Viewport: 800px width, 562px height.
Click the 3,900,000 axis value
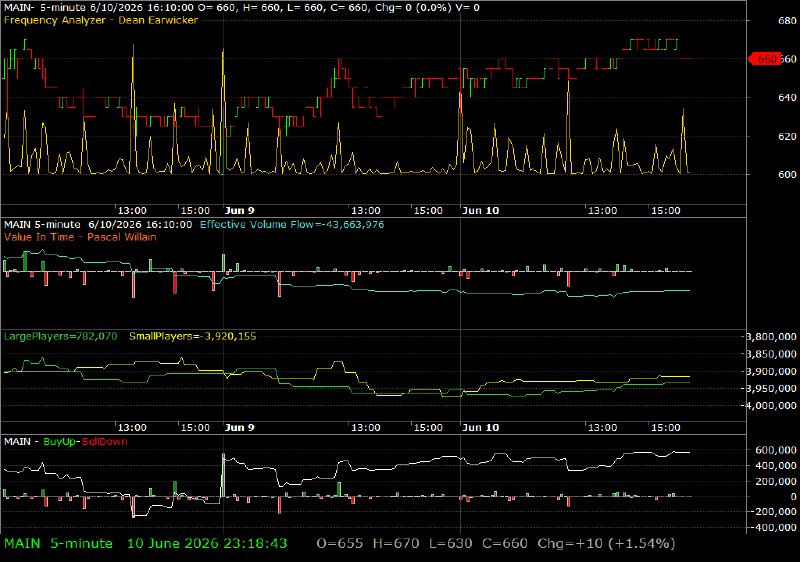pos(772,371)
